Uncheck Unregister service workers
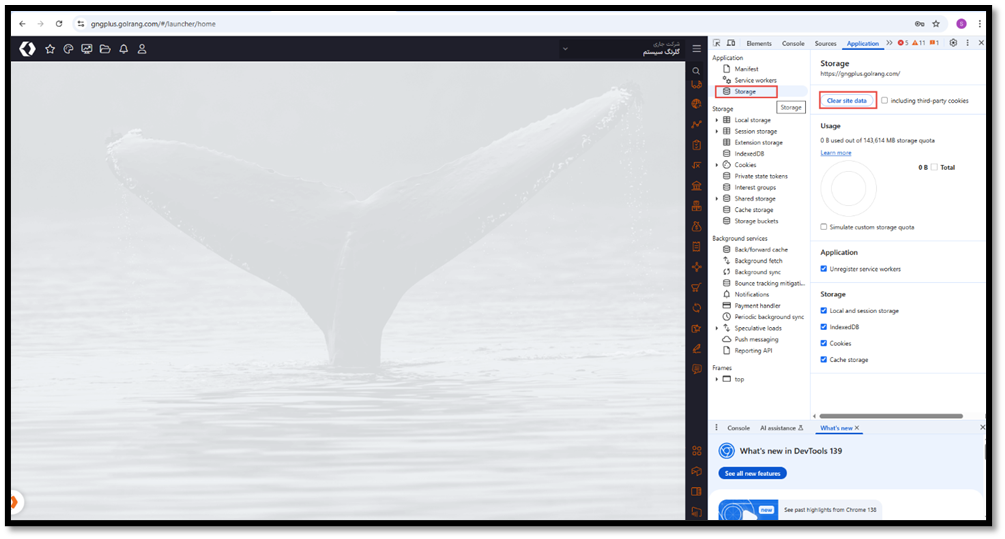This screenshot has height=539, width=1005. (824, 269)
